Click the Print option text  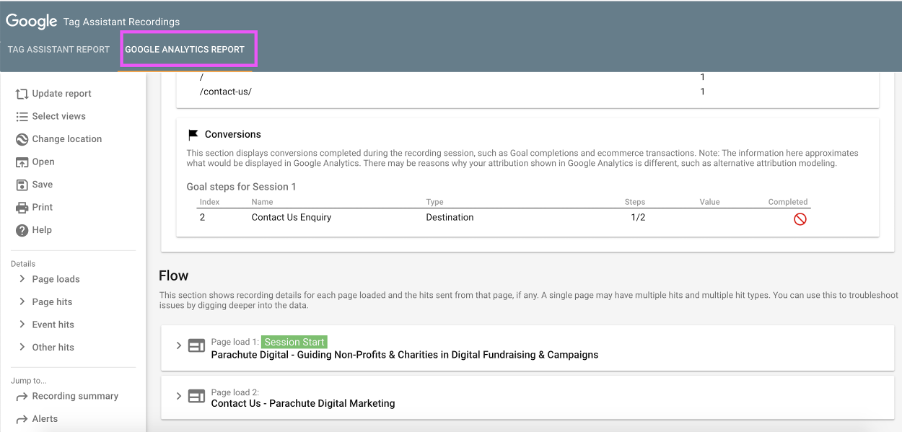pos(42,207)
